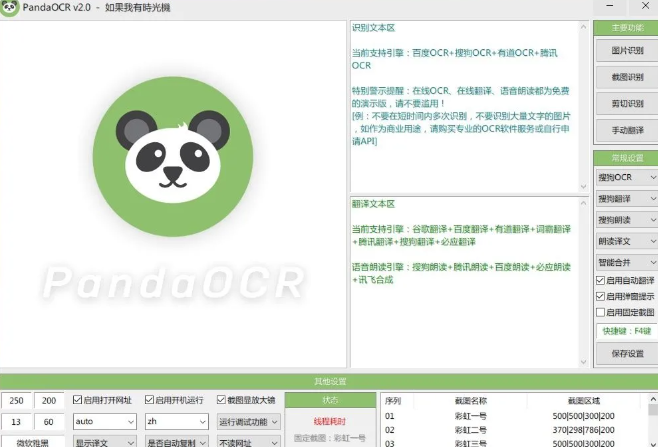Click the 状态 status header
The width and height of the screenshot is (658, 447).
[x=330, y=400]
